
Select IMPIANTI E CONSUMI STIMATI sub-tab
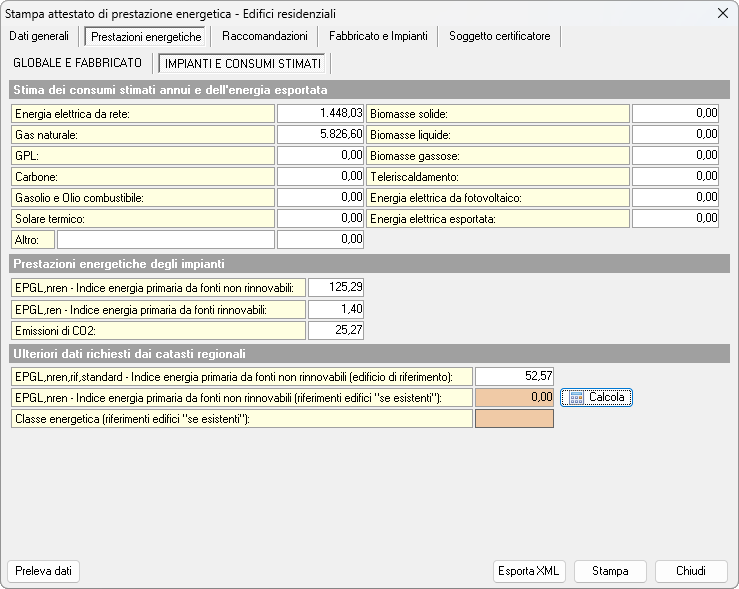(243, 63)
